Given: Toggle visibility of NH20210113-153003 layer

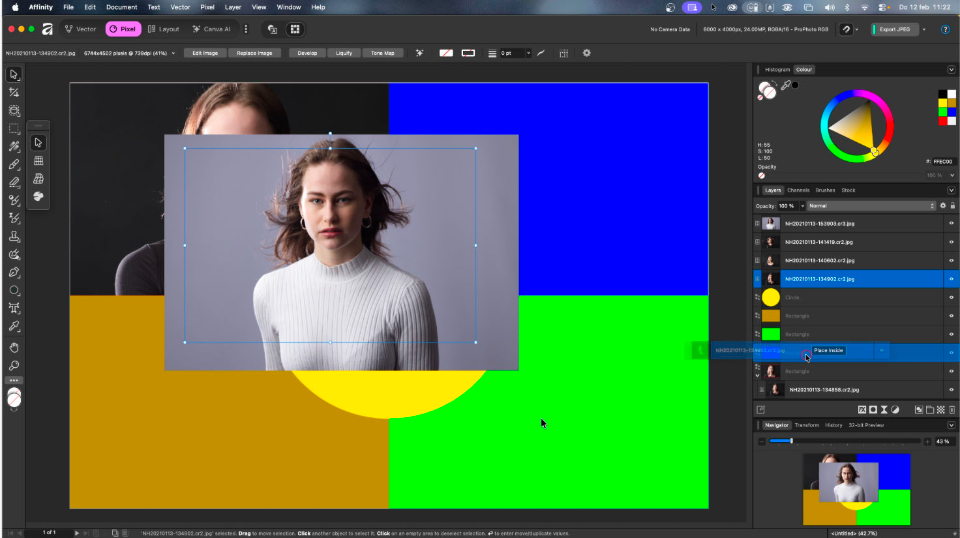Looking at the screenshot, I should click(951, 224).
